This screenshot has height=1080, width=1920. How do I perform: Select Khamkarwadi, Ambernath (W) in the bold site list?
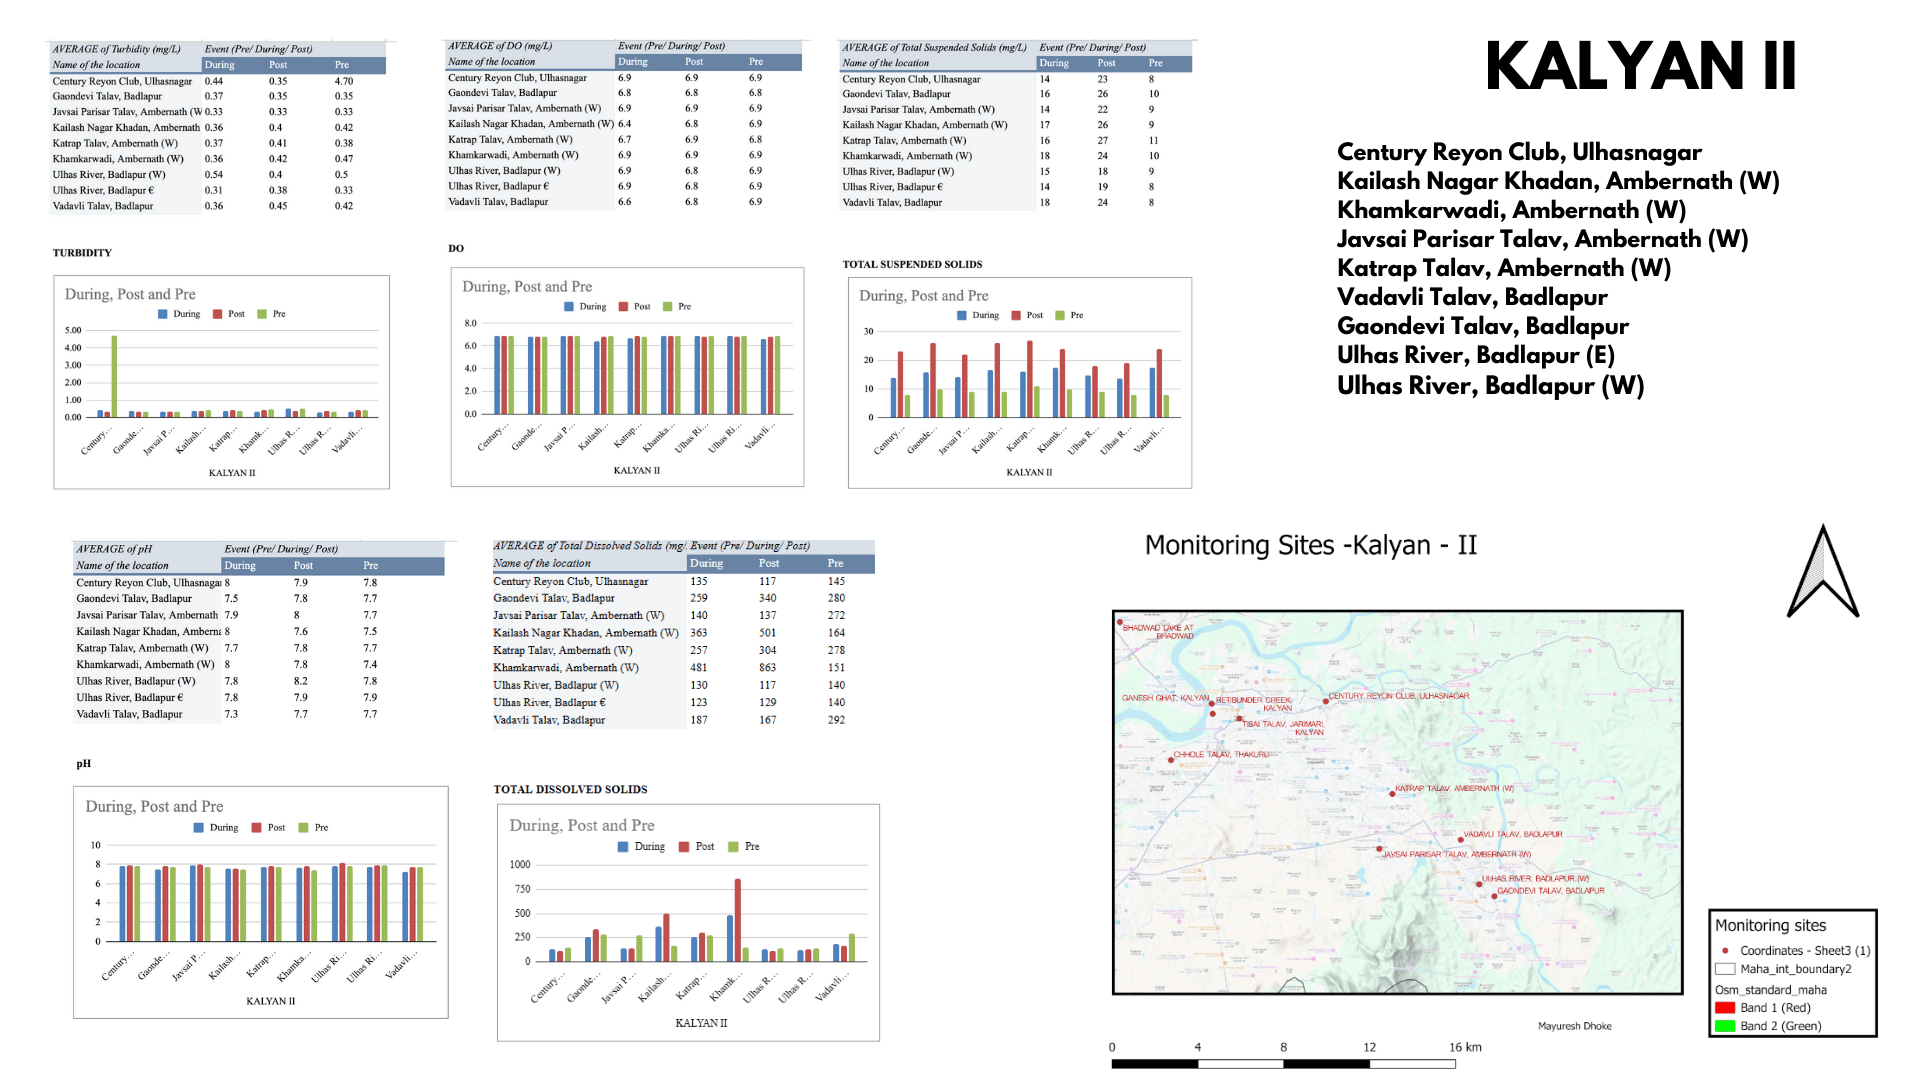[x=1511, y=210]
